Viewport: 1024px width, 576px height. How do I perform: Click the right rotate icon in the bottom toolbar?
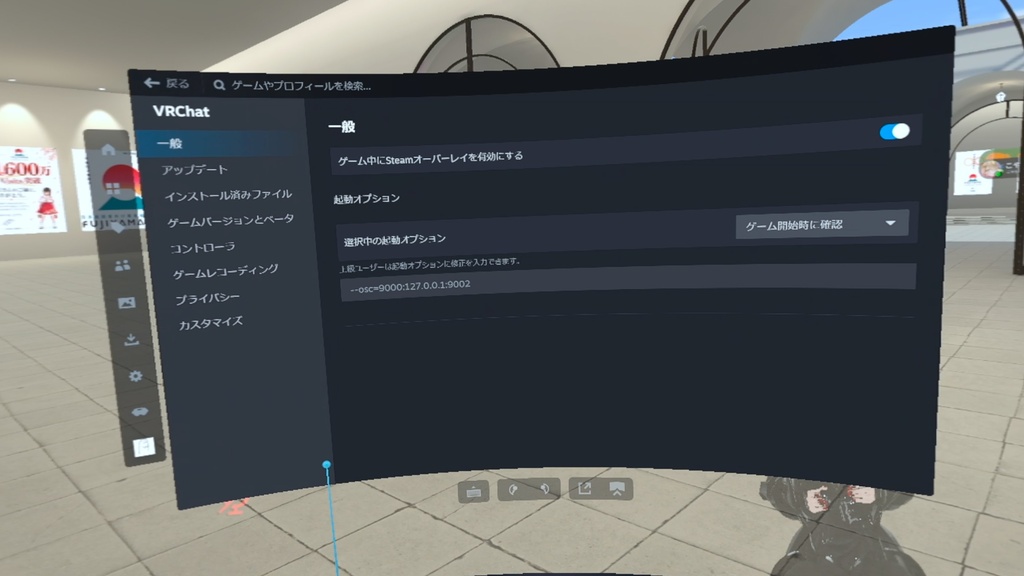(x=544, y=489)
